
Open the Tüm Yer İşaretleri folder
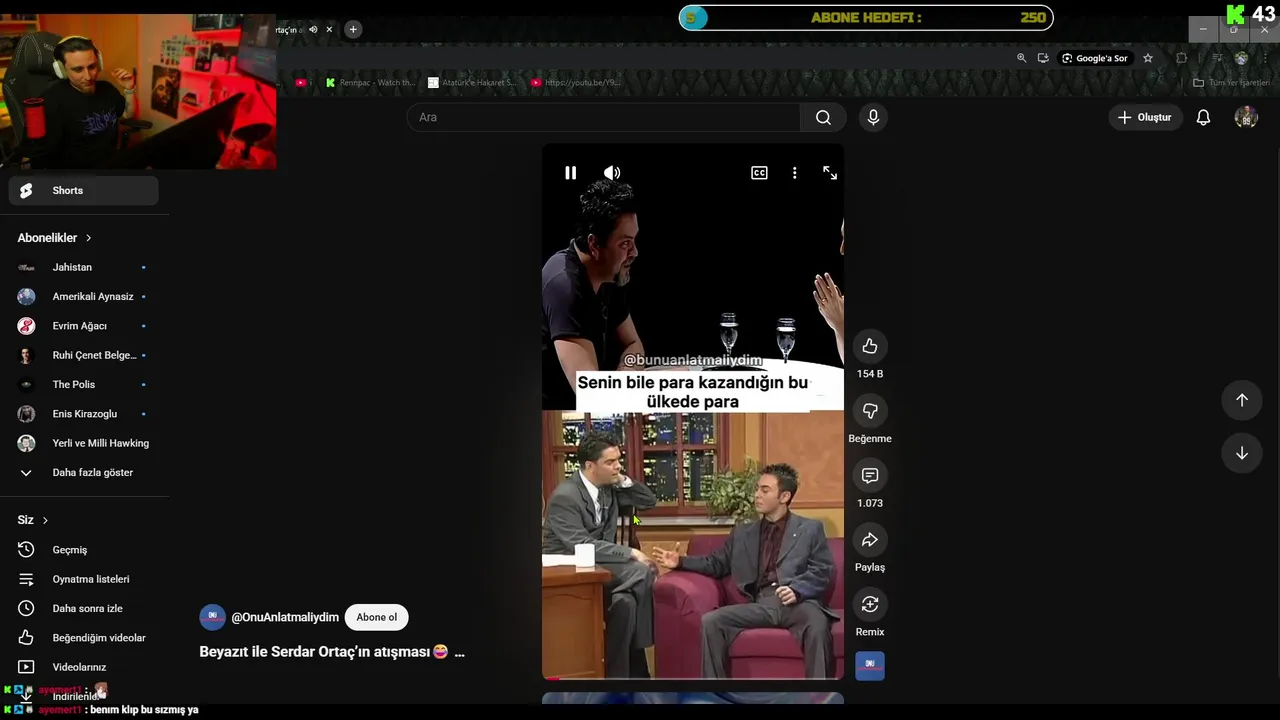tap(1232, 82)
